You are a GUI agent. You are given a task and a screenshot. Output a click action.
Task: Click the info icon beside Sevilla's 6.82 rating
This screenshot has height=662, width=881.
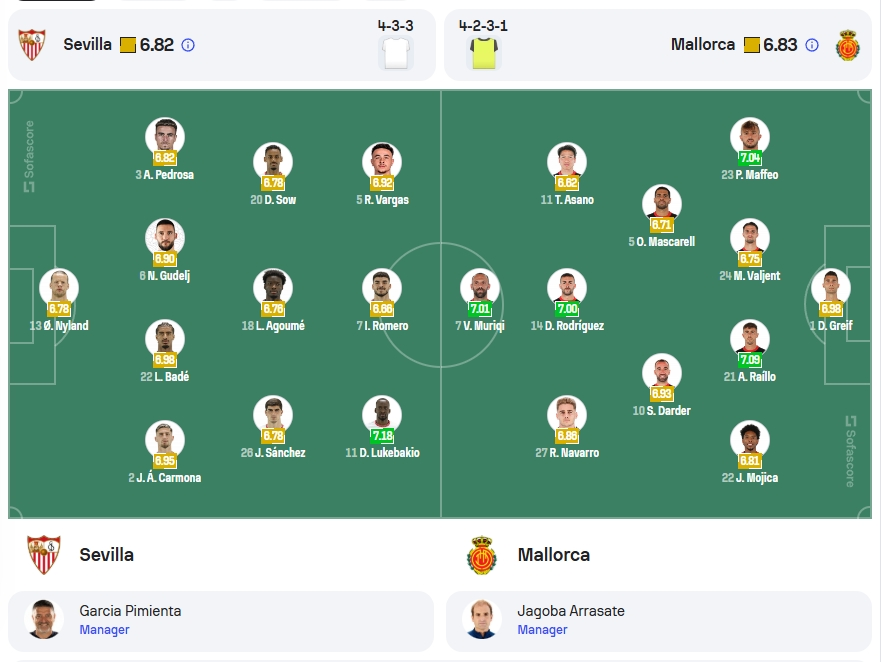188,45
